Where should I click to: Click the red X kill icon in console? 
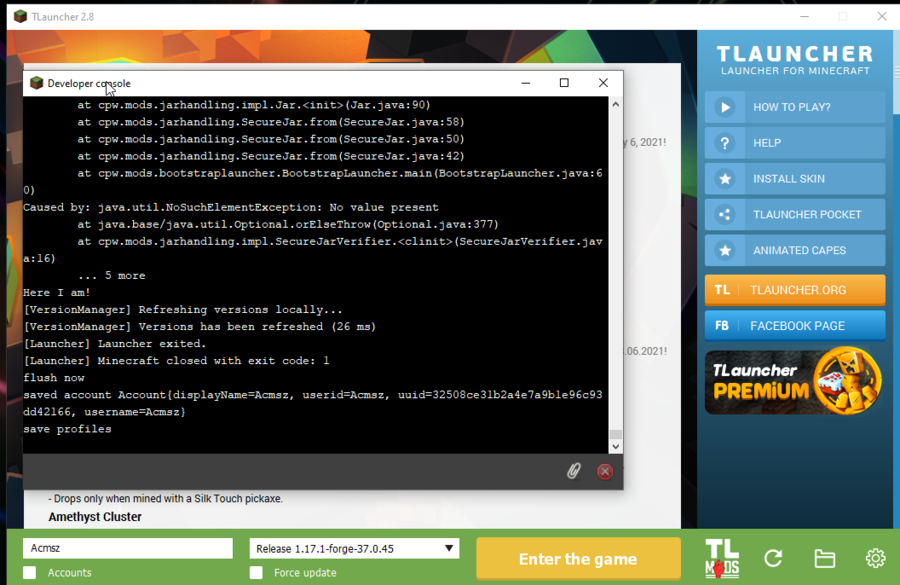pos(604,471)
